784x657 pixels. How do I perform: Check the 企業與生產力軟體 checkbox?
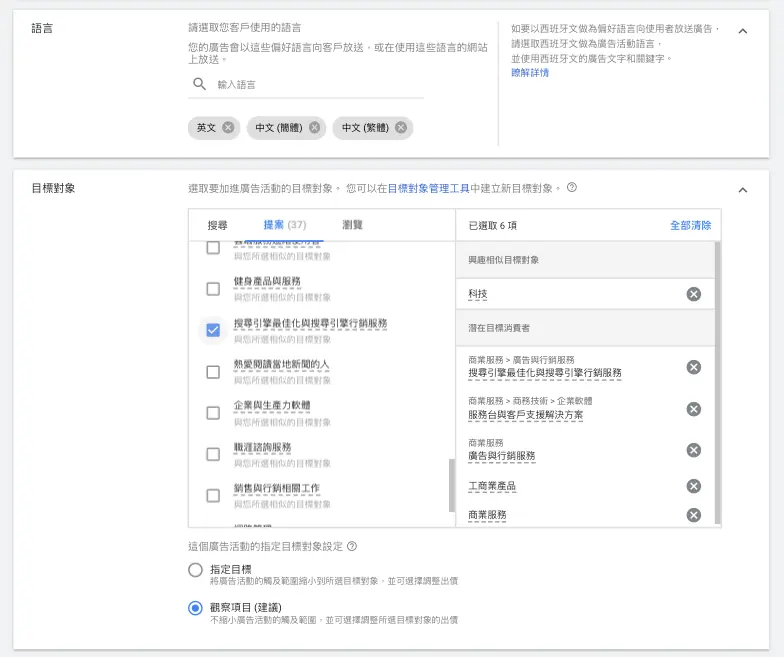tap(213, 413)
